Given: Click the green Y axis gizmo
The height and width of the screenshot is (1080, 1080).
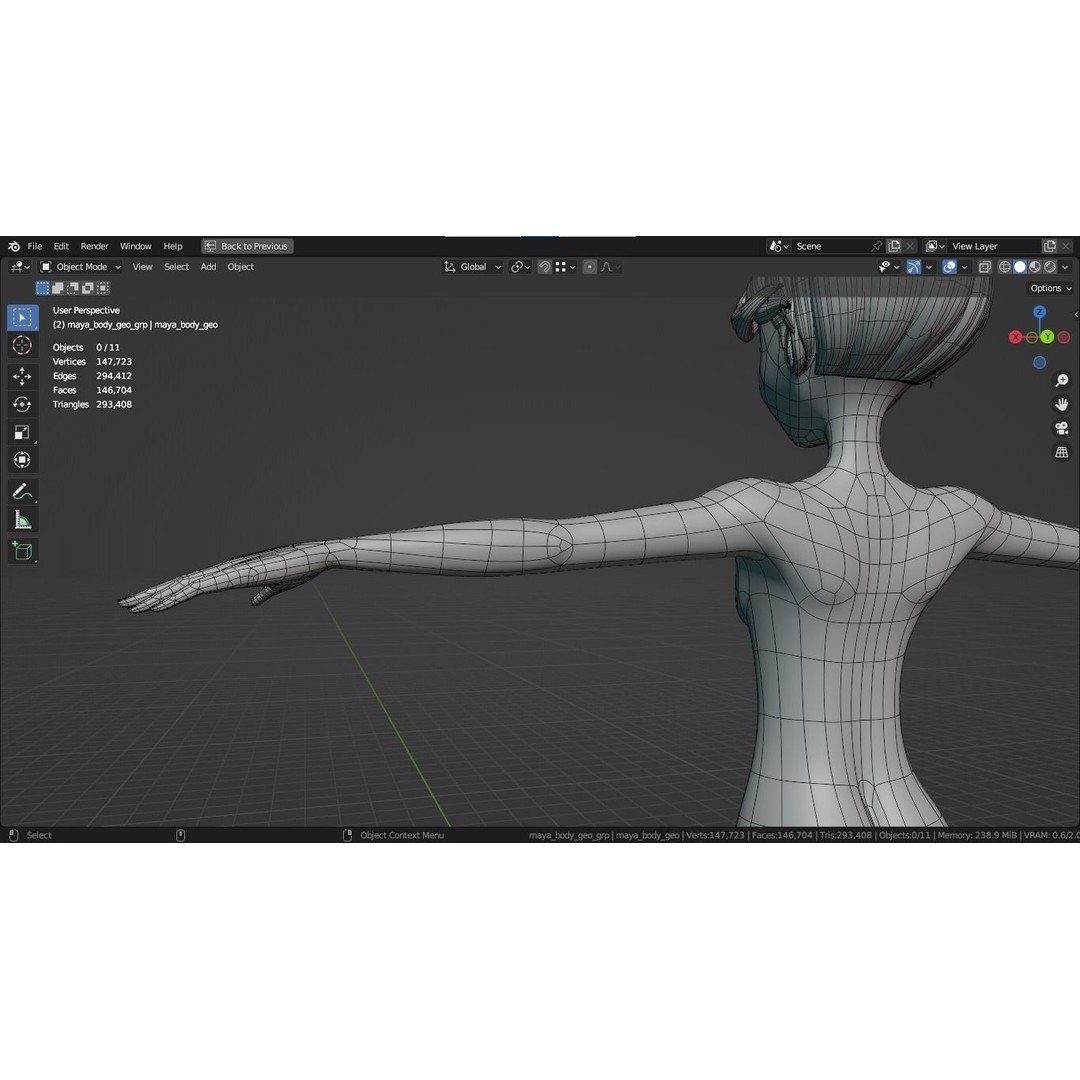Looking at the screenshot, I should (1047, 337).
